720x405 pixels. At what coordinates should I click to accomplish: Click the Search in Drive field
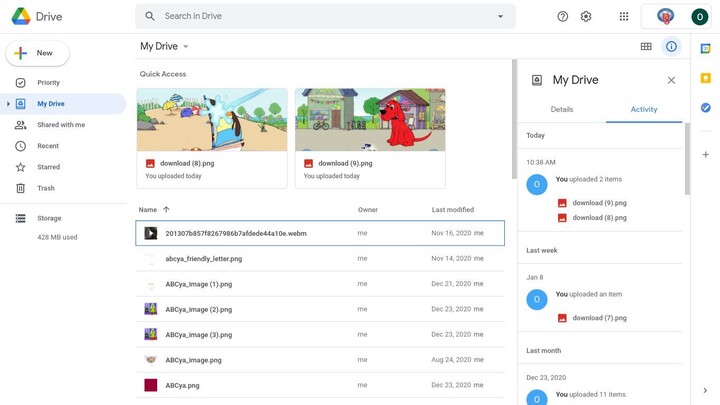click(320, 16)
